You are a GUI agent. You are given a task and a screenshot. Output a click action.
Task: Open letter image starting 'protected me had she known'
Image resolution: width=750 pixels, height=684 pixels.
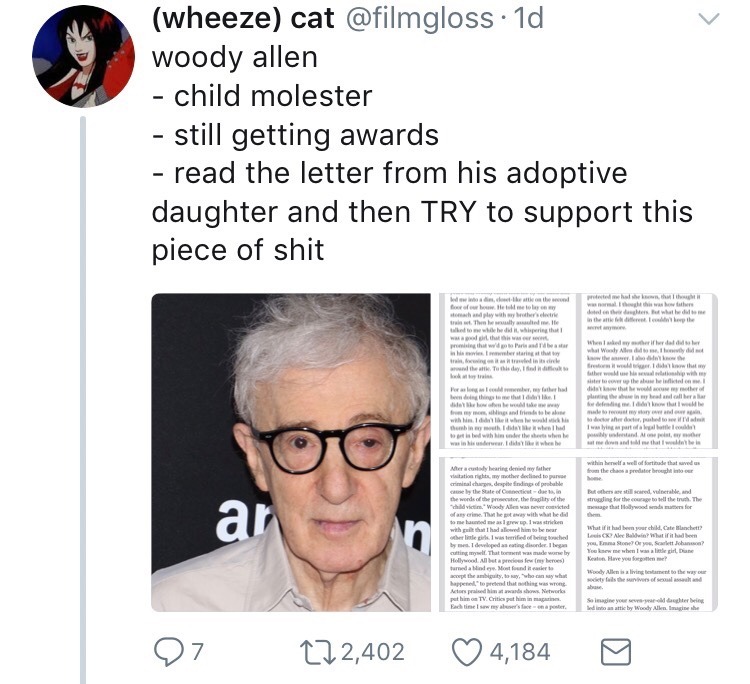point(649,371)
